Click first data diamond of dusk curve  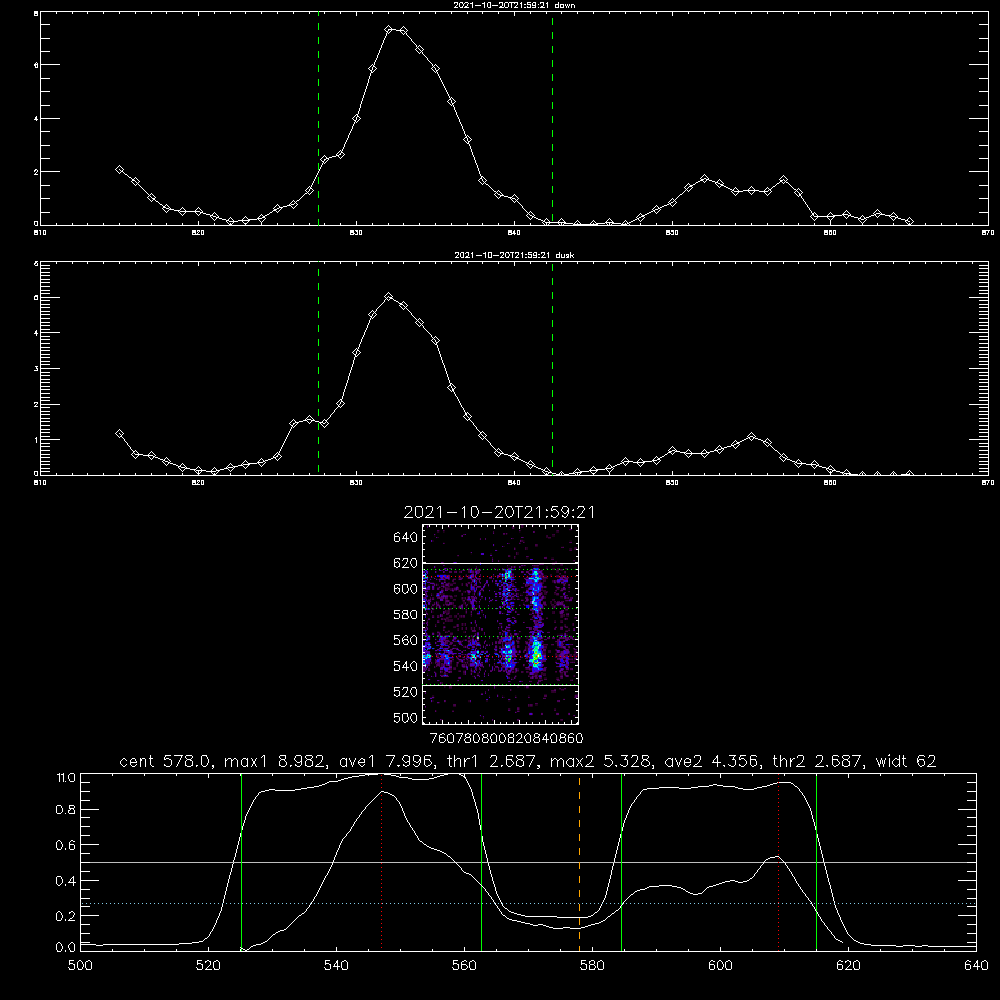[119, 434]
